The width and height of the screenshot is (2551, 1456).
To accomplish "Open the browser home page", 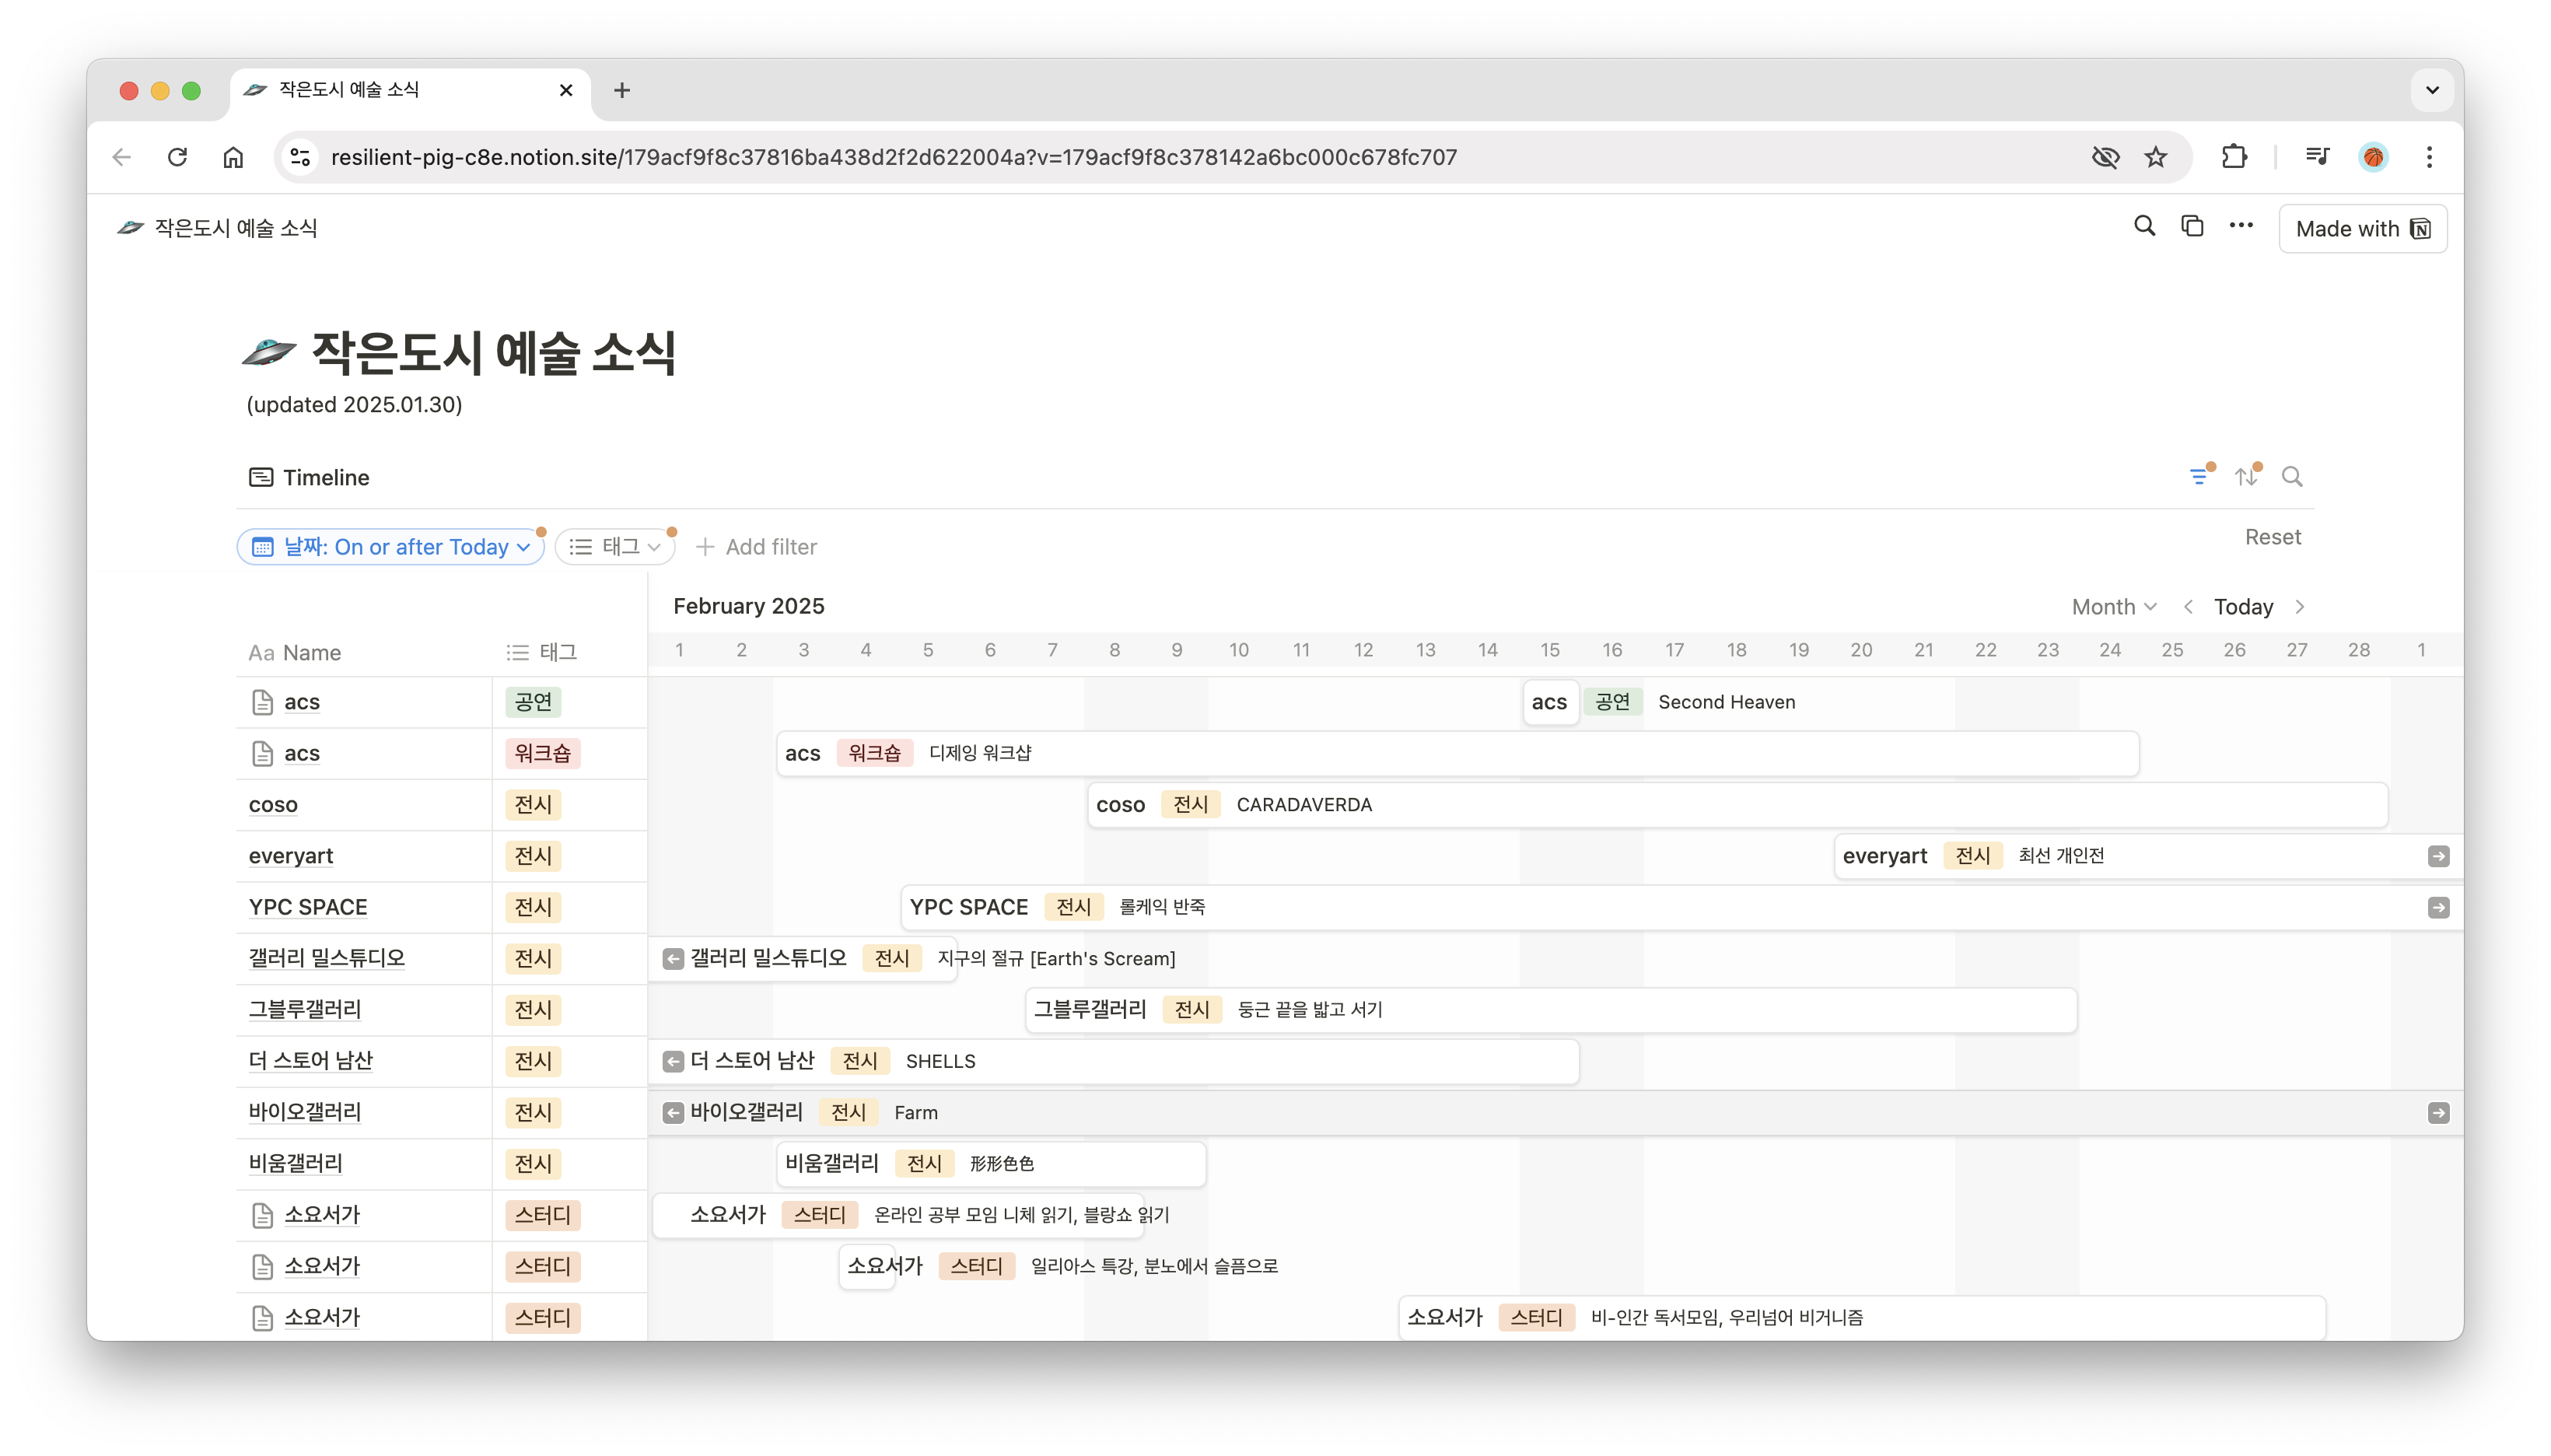I will (233, 157).
